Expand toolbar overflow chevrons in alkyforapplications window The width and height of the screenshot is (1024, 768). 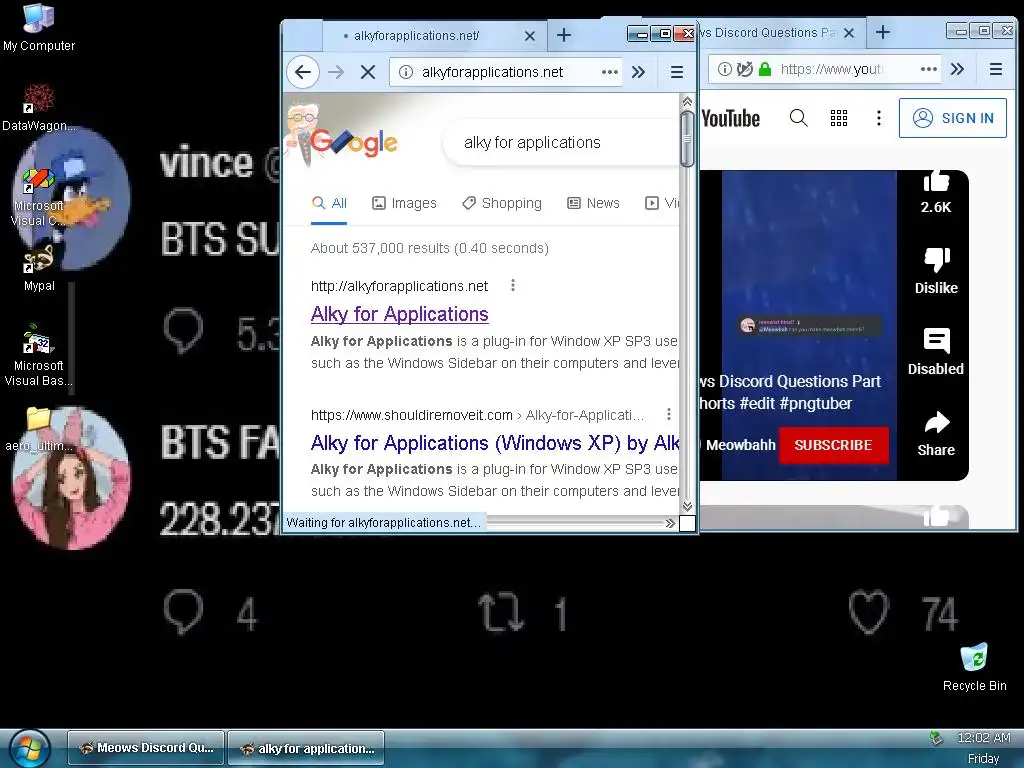pos(638,72)
